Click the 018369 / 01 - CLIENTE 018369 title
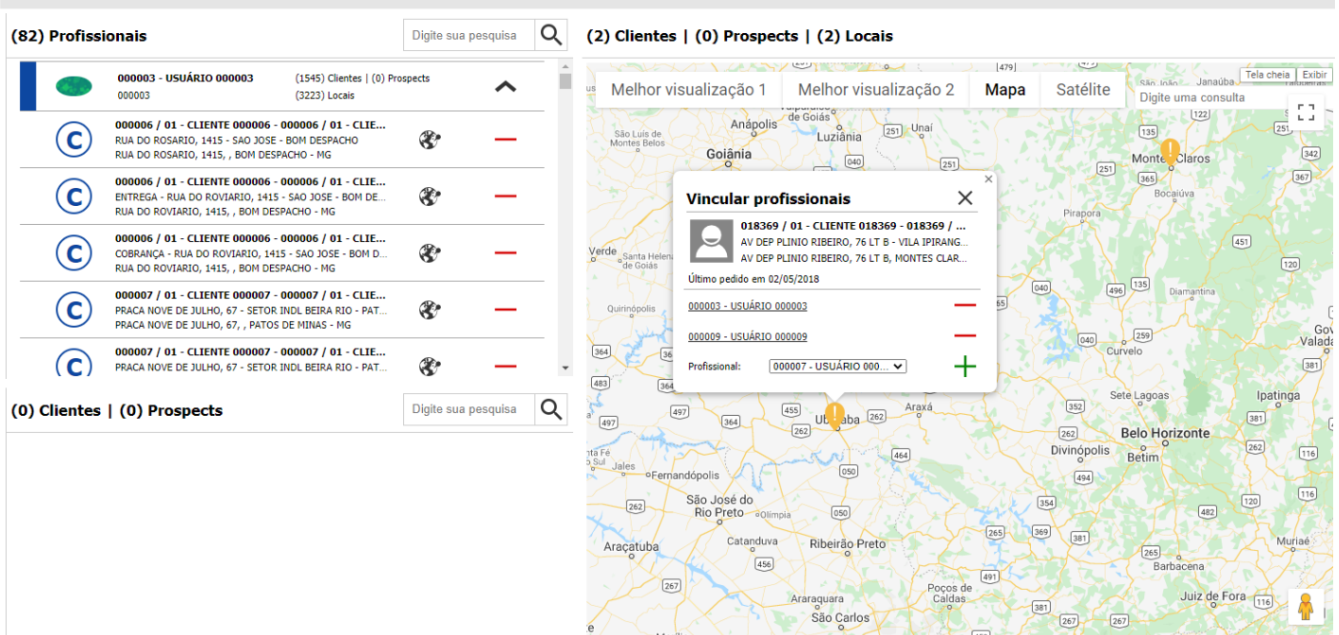This screenshot has height=635, width=1339. pos(854,226)
